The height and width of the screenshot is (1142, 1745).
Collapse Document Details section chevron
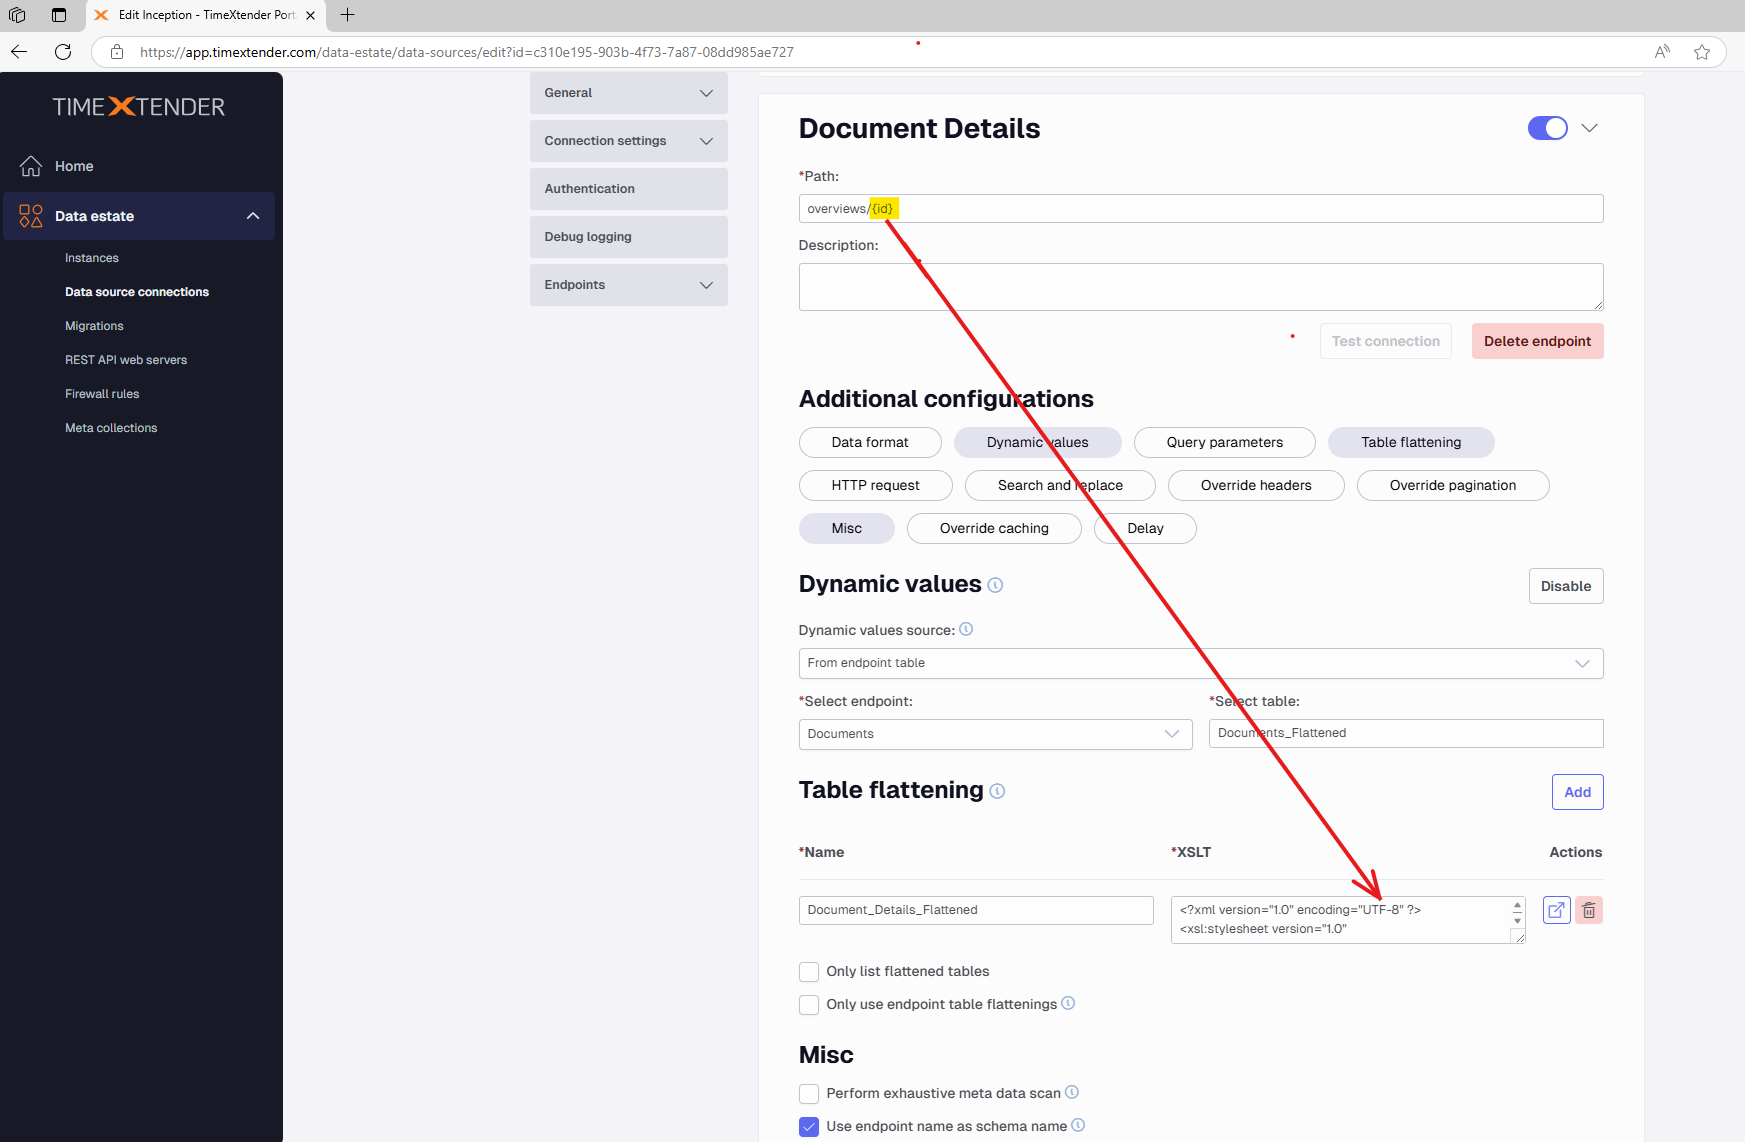[x=1589, y=128]
